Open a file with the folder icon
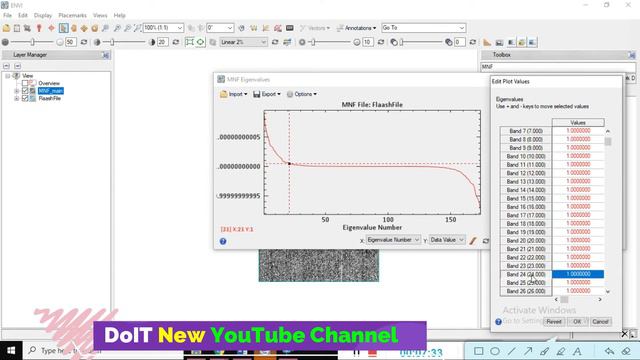 tap(7, 28)
